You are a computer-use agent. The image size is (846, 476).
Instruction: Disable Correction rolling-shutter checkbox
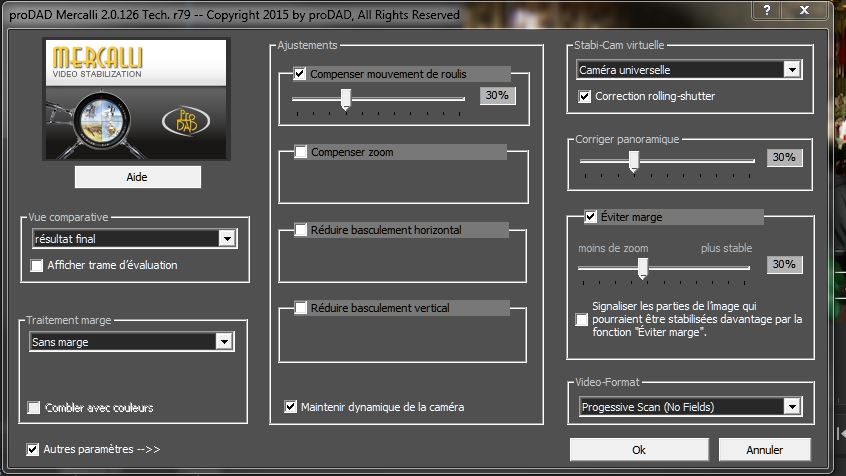coord(584,96)
